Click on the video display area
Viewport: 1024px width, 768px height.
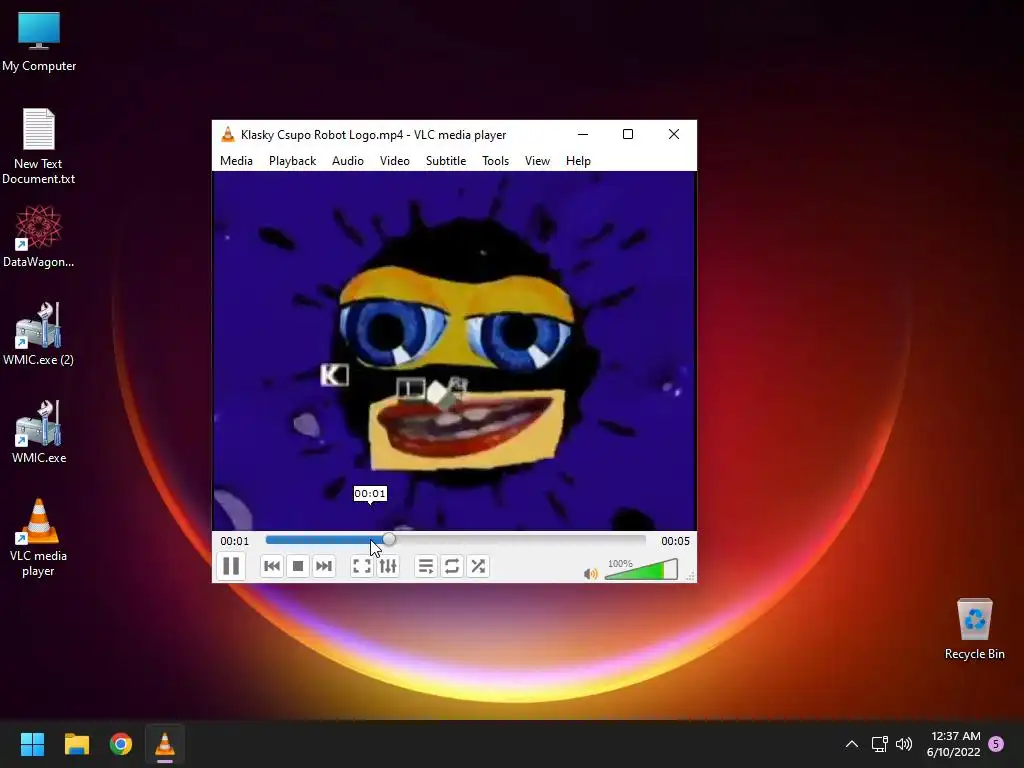coord(455,351)
